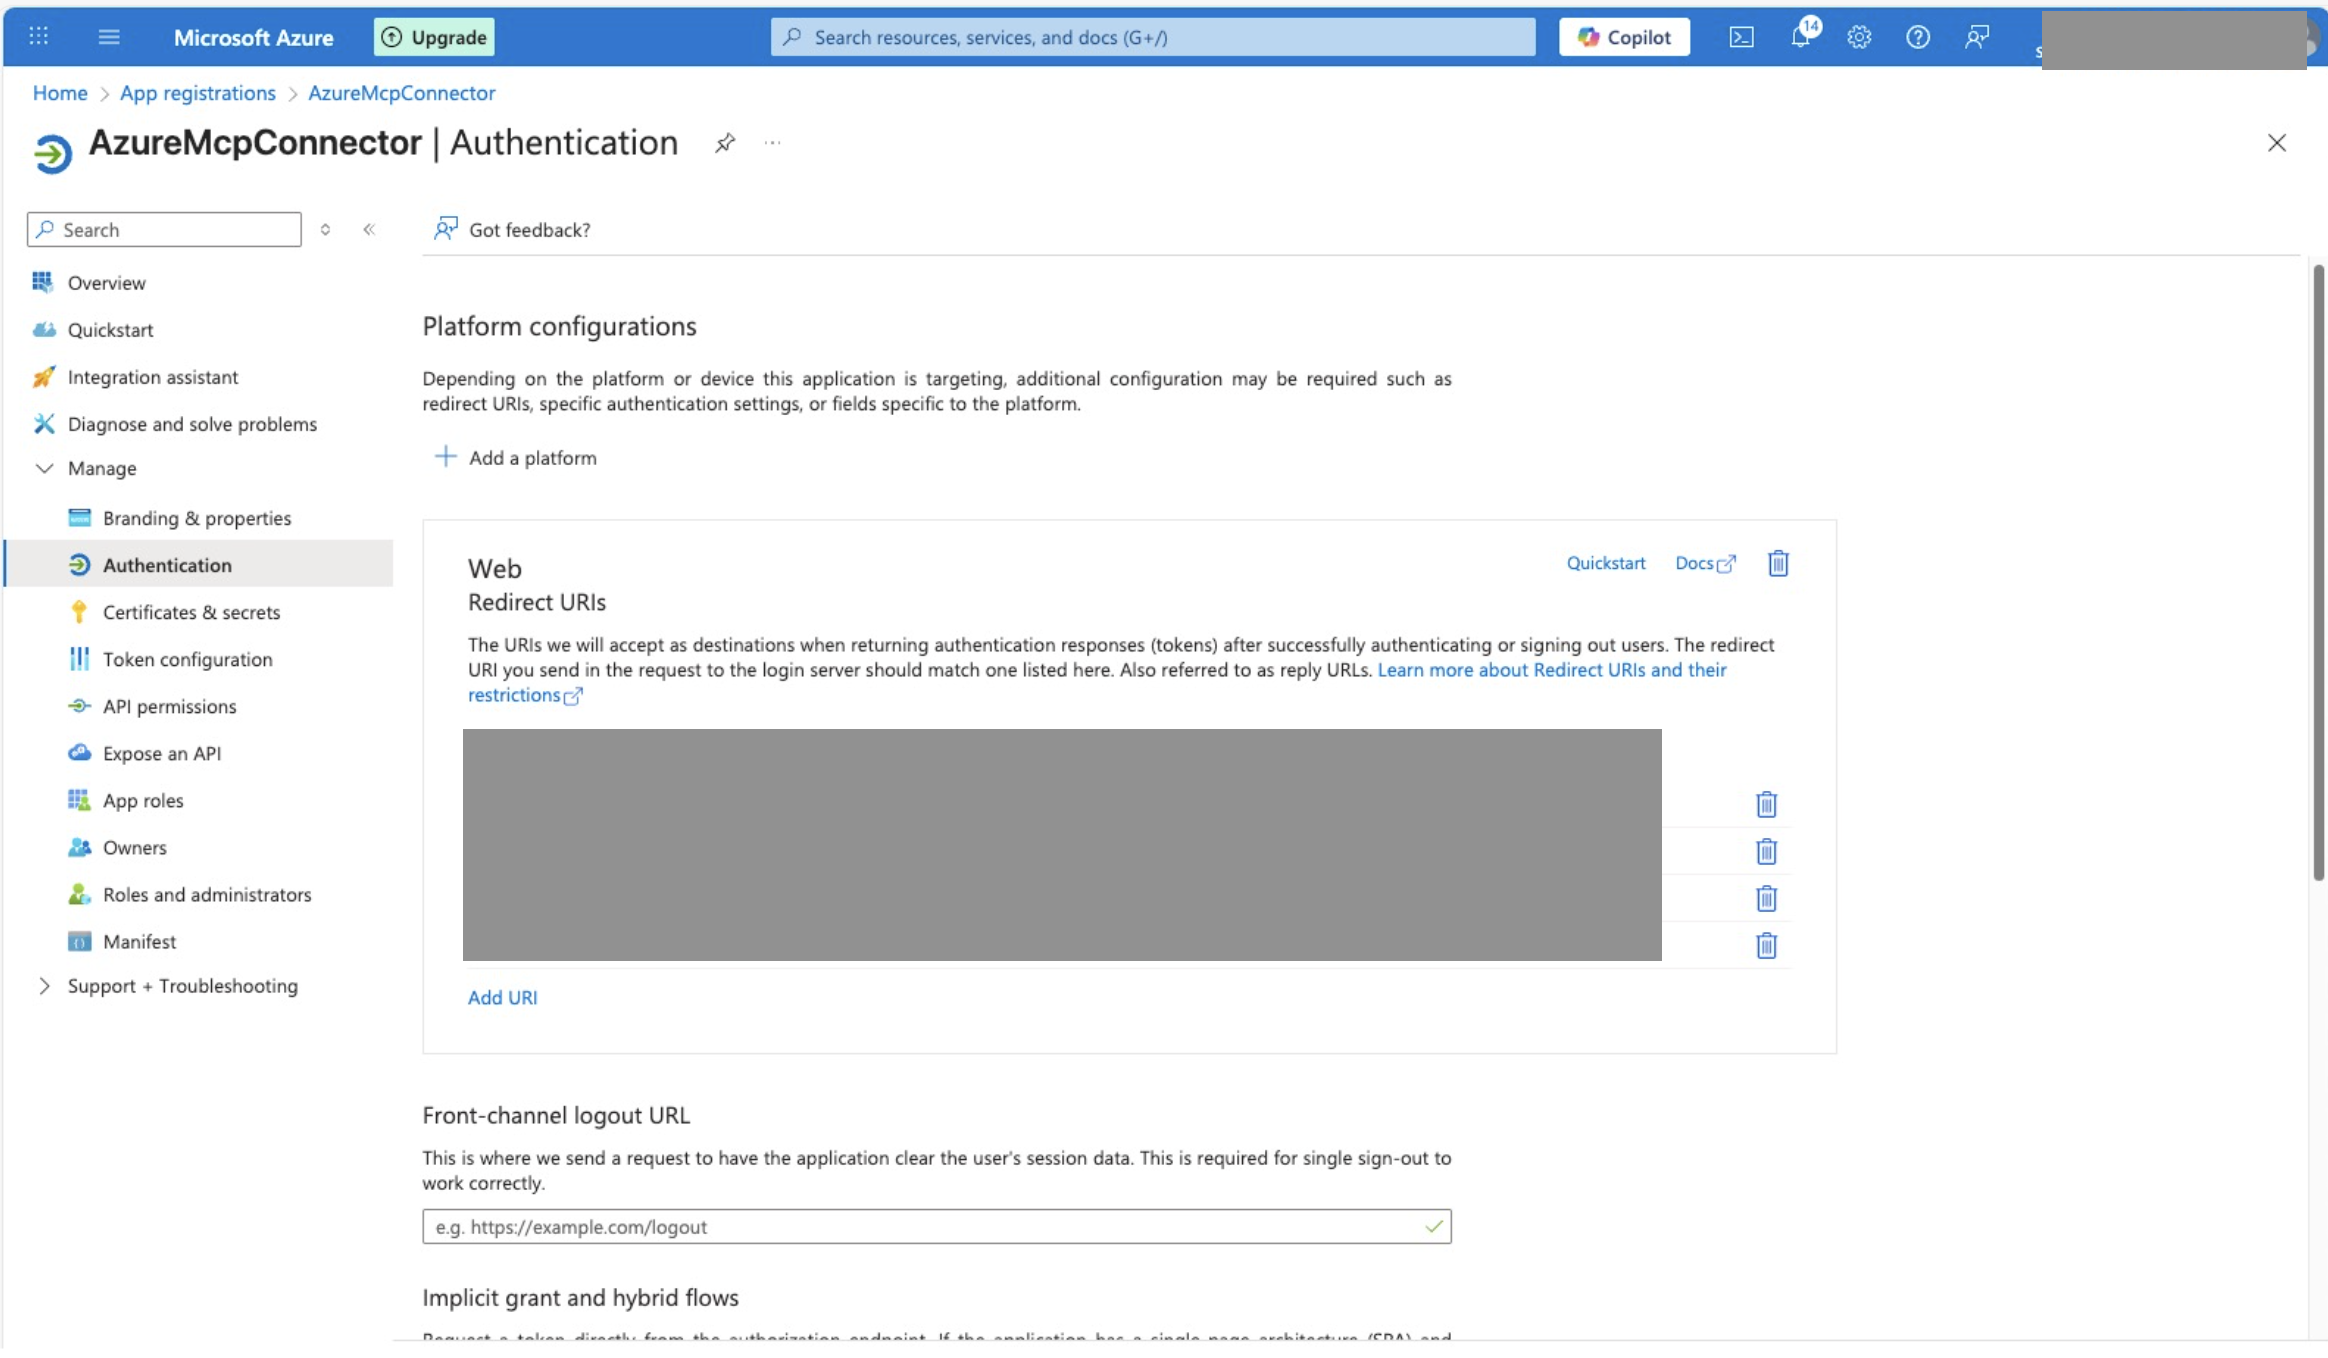Click Add URI

click(502, 997)
